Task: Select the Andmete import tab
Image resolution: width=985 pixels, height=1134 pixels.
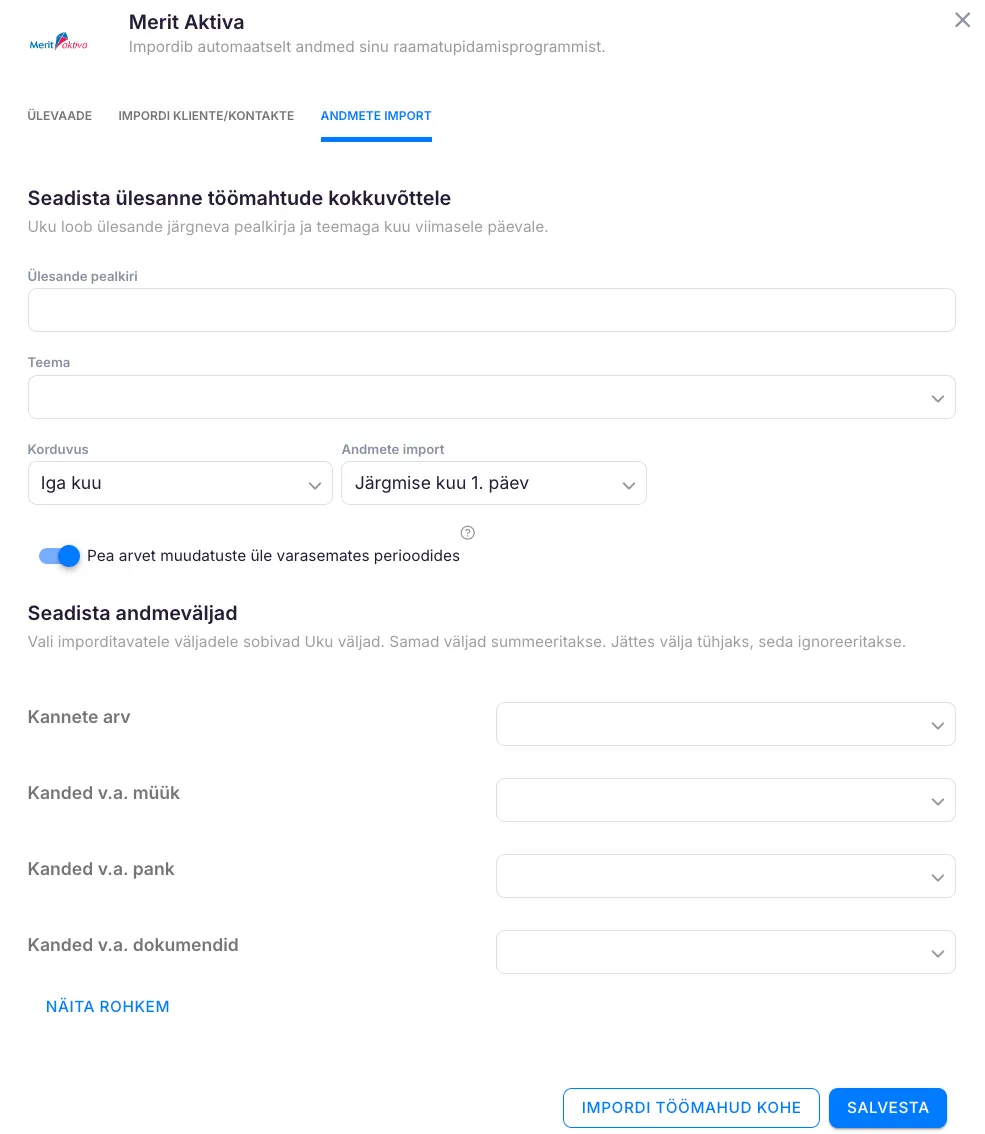Action: tap(376, 116)
